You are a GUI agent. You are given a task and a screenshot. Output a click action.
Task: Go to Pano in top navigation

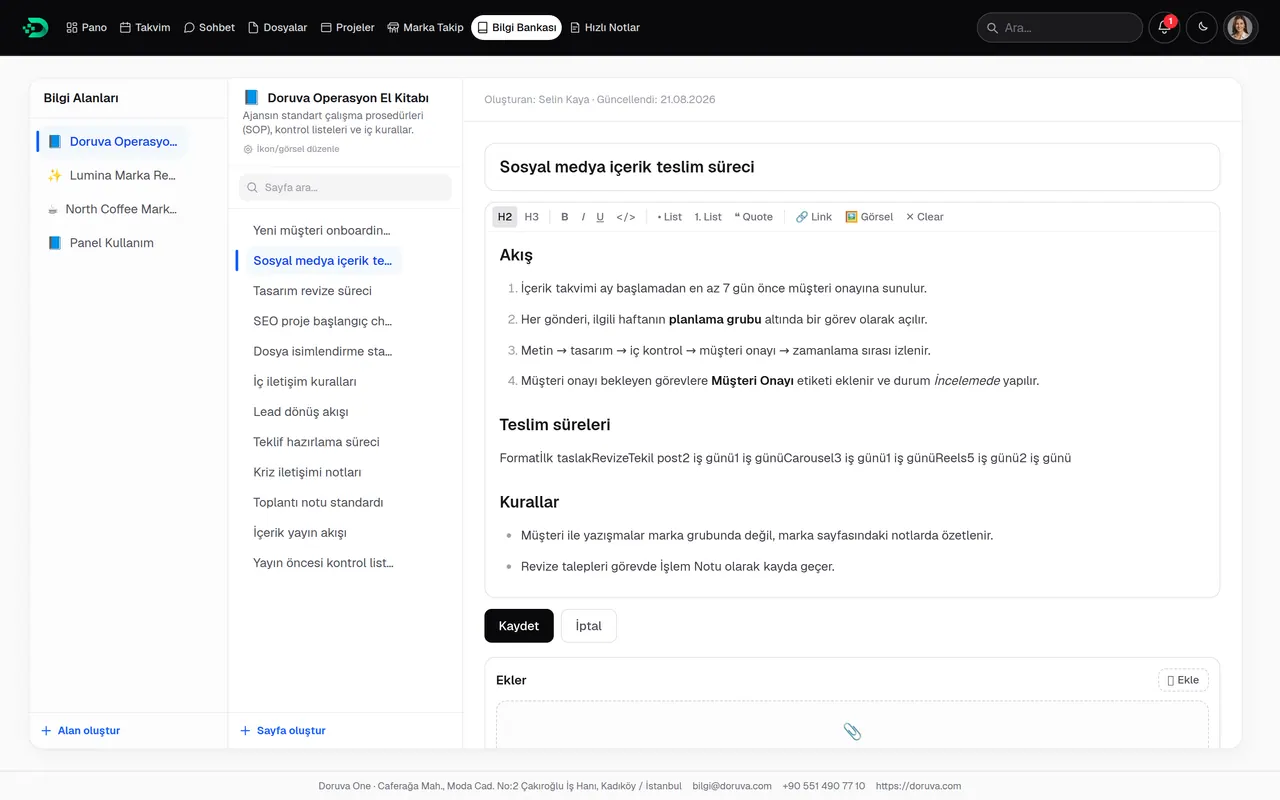[x=86, y=28]
